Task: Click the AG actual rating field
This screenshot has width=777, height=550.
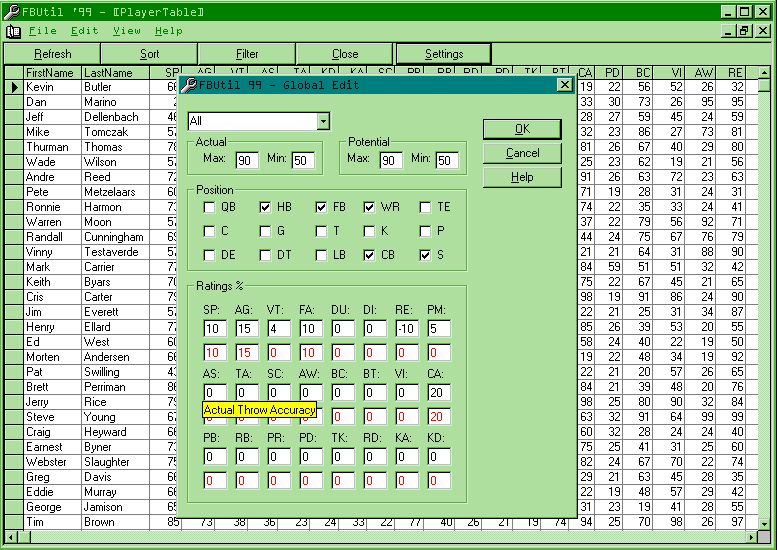Action: click(x=247, y=329)
